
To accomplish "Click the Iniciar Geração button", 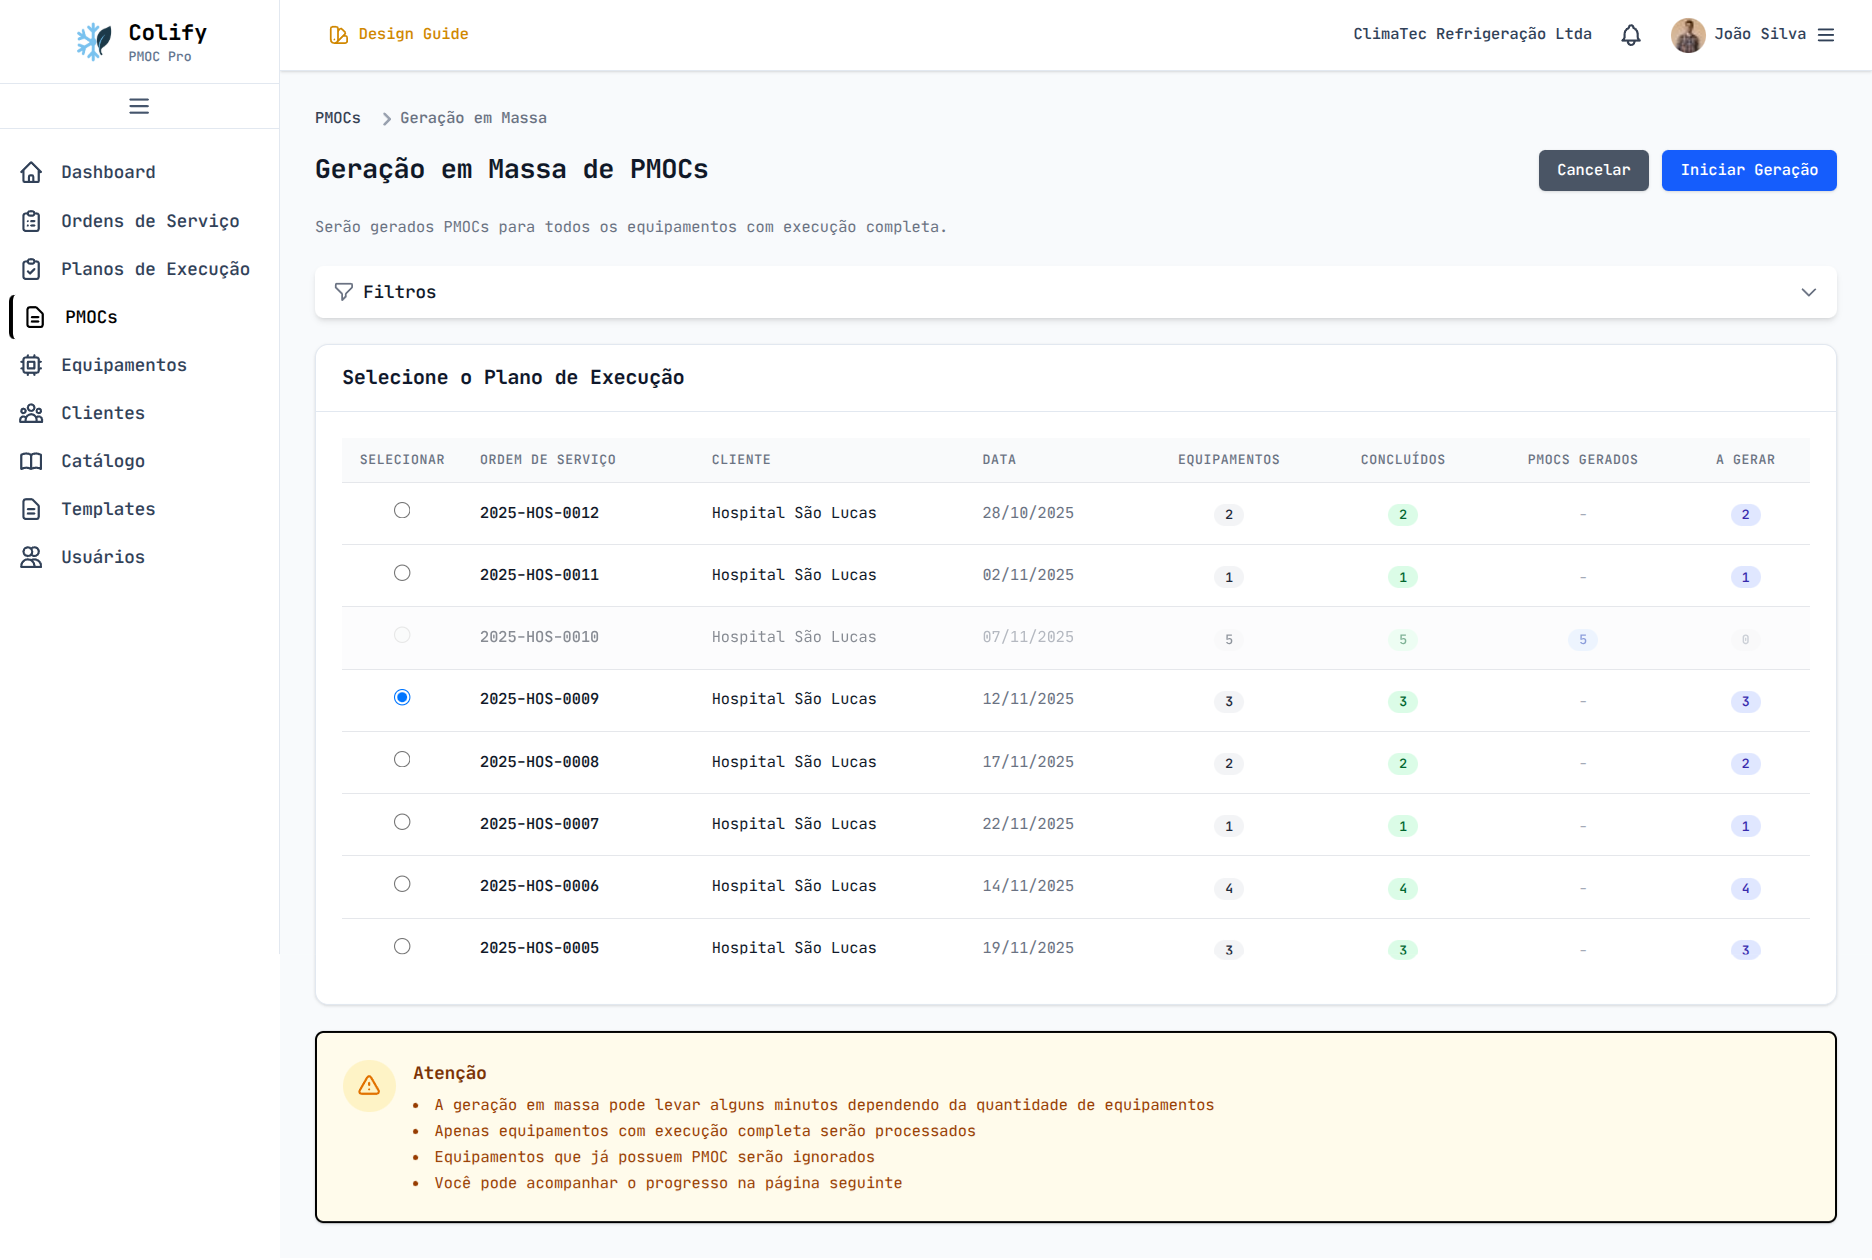I will click(1748, 170).
